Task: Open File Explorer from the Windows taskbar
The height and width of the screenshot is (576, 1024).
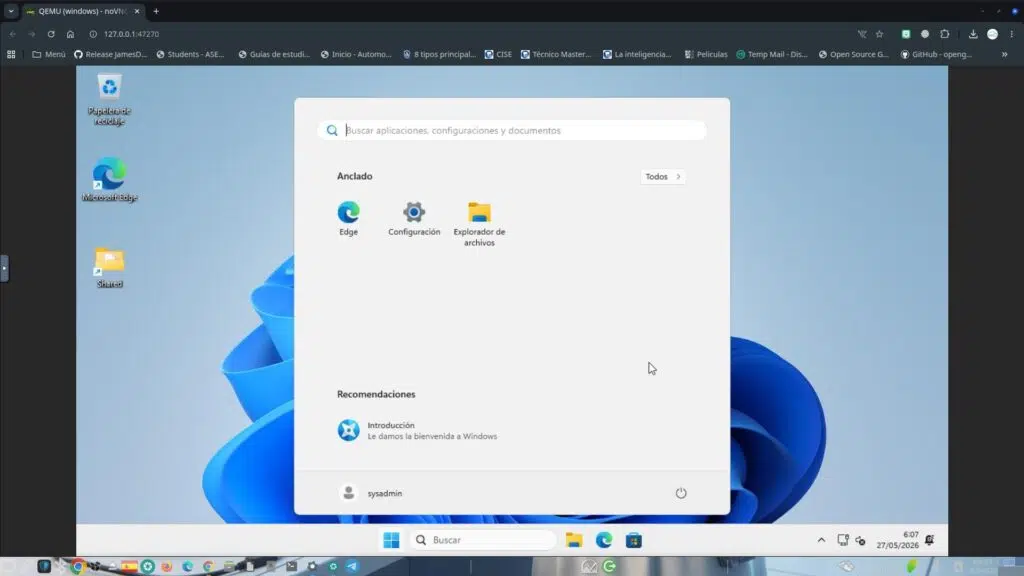Action: [574, 540]
